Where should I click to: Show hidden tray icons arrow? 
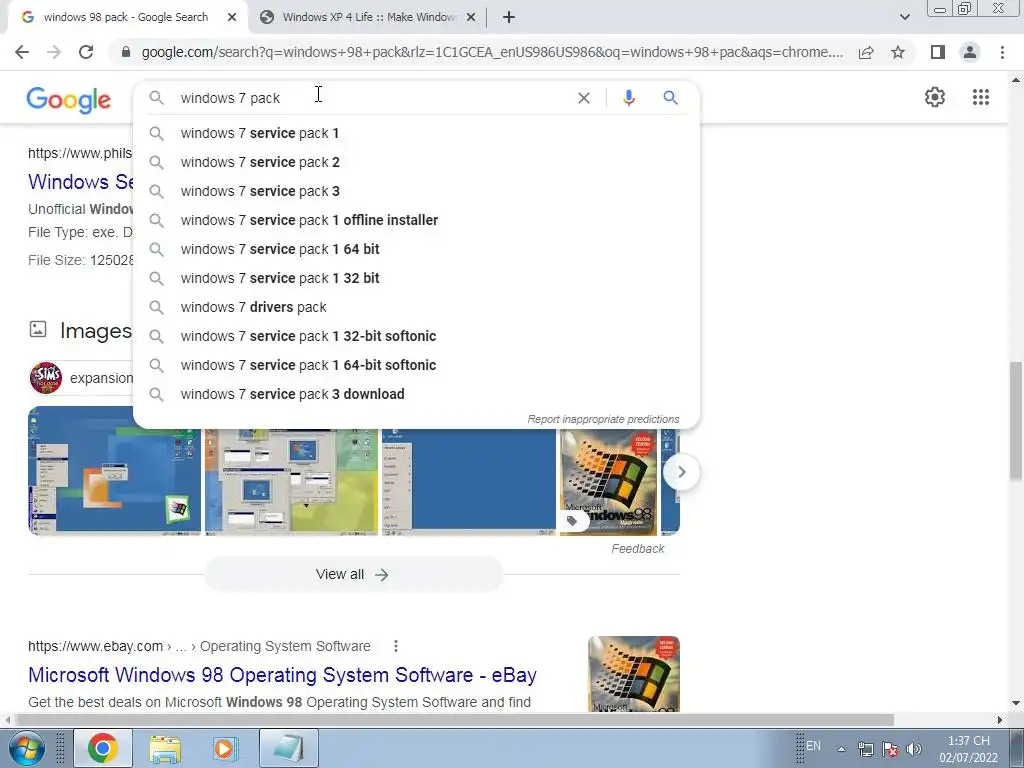(x=842, y=749)
